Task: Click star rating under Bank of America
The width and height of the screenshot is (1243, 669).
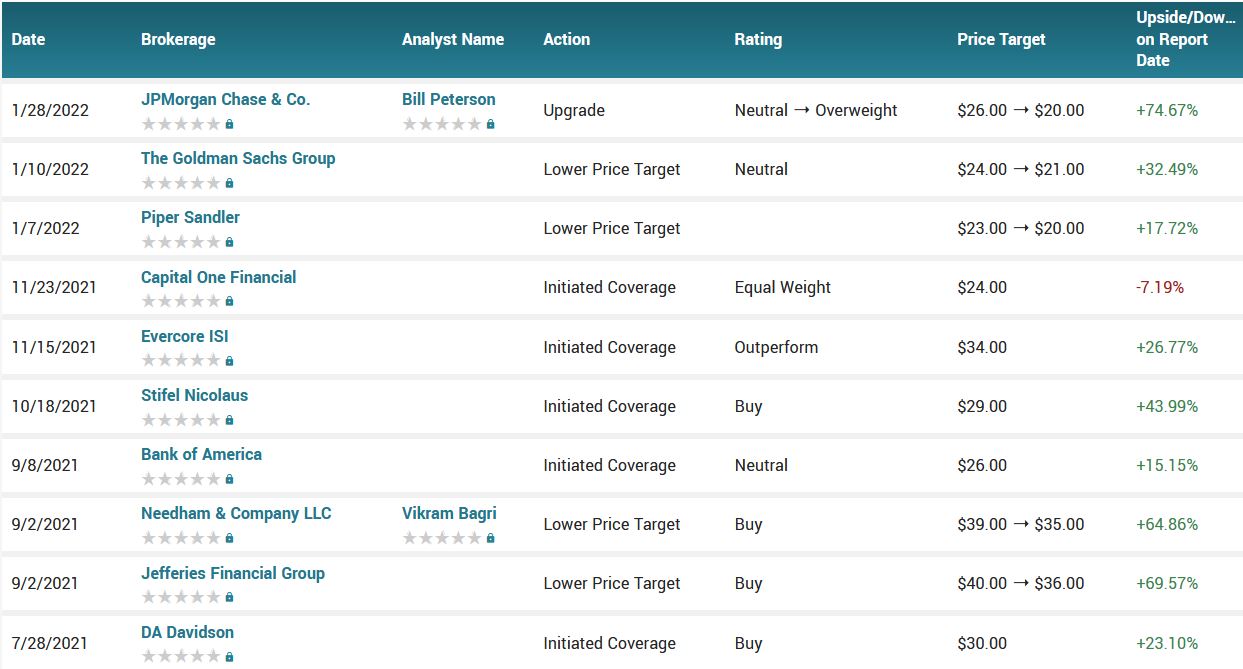Action: 181,479
